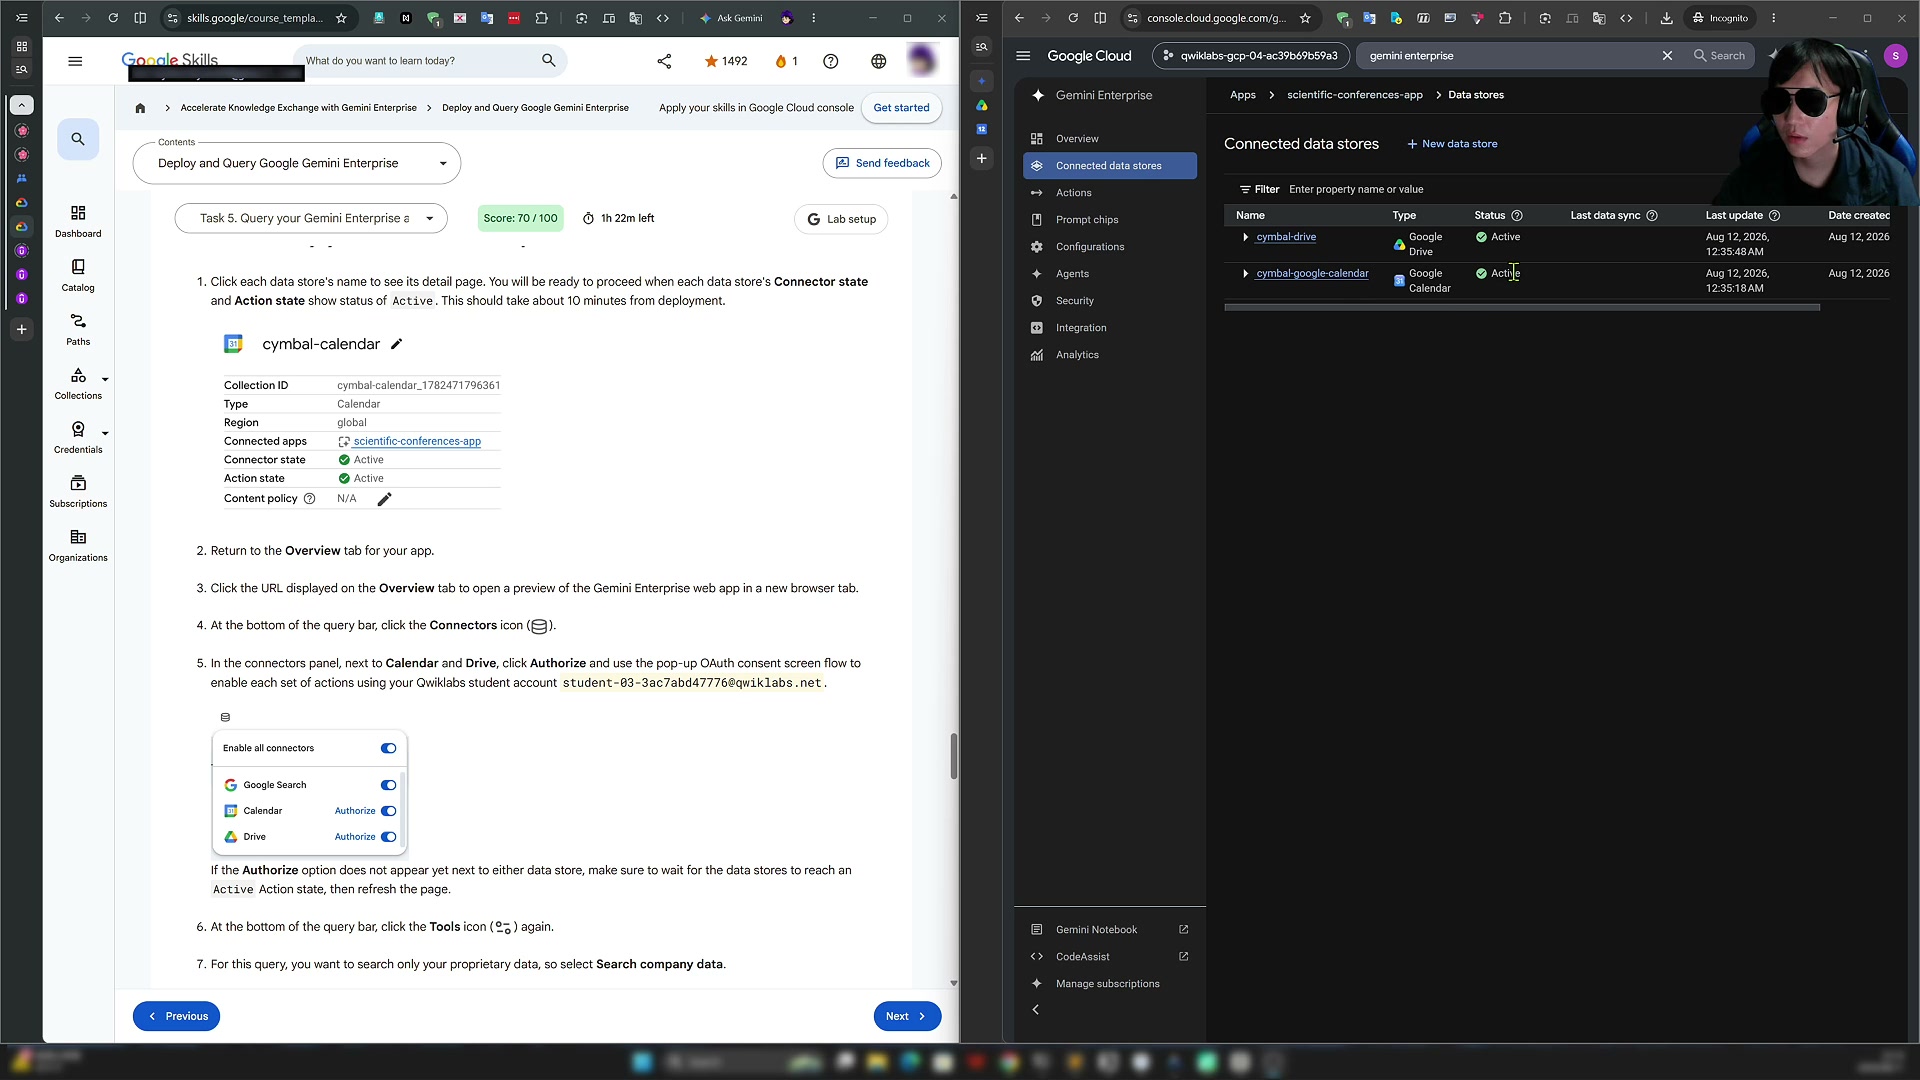Open downloads in the right browser window

pyautogui.click(x=1666, y=18)
